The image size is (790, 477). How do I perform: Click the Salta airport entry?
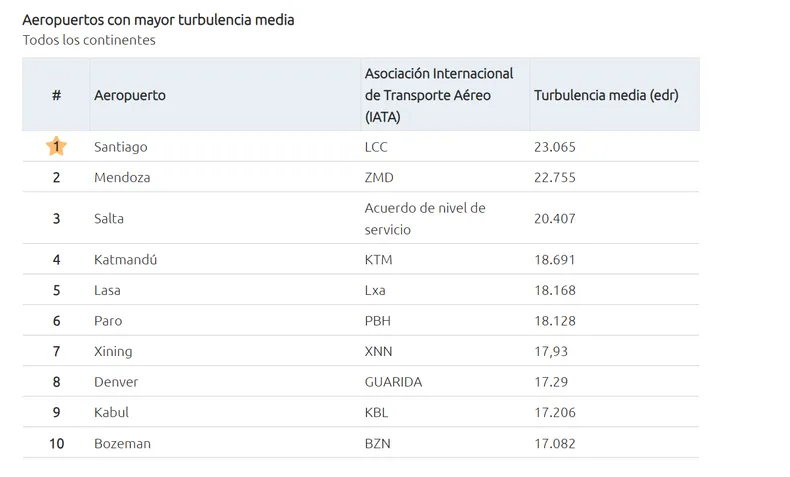click(x=109, y=219)
